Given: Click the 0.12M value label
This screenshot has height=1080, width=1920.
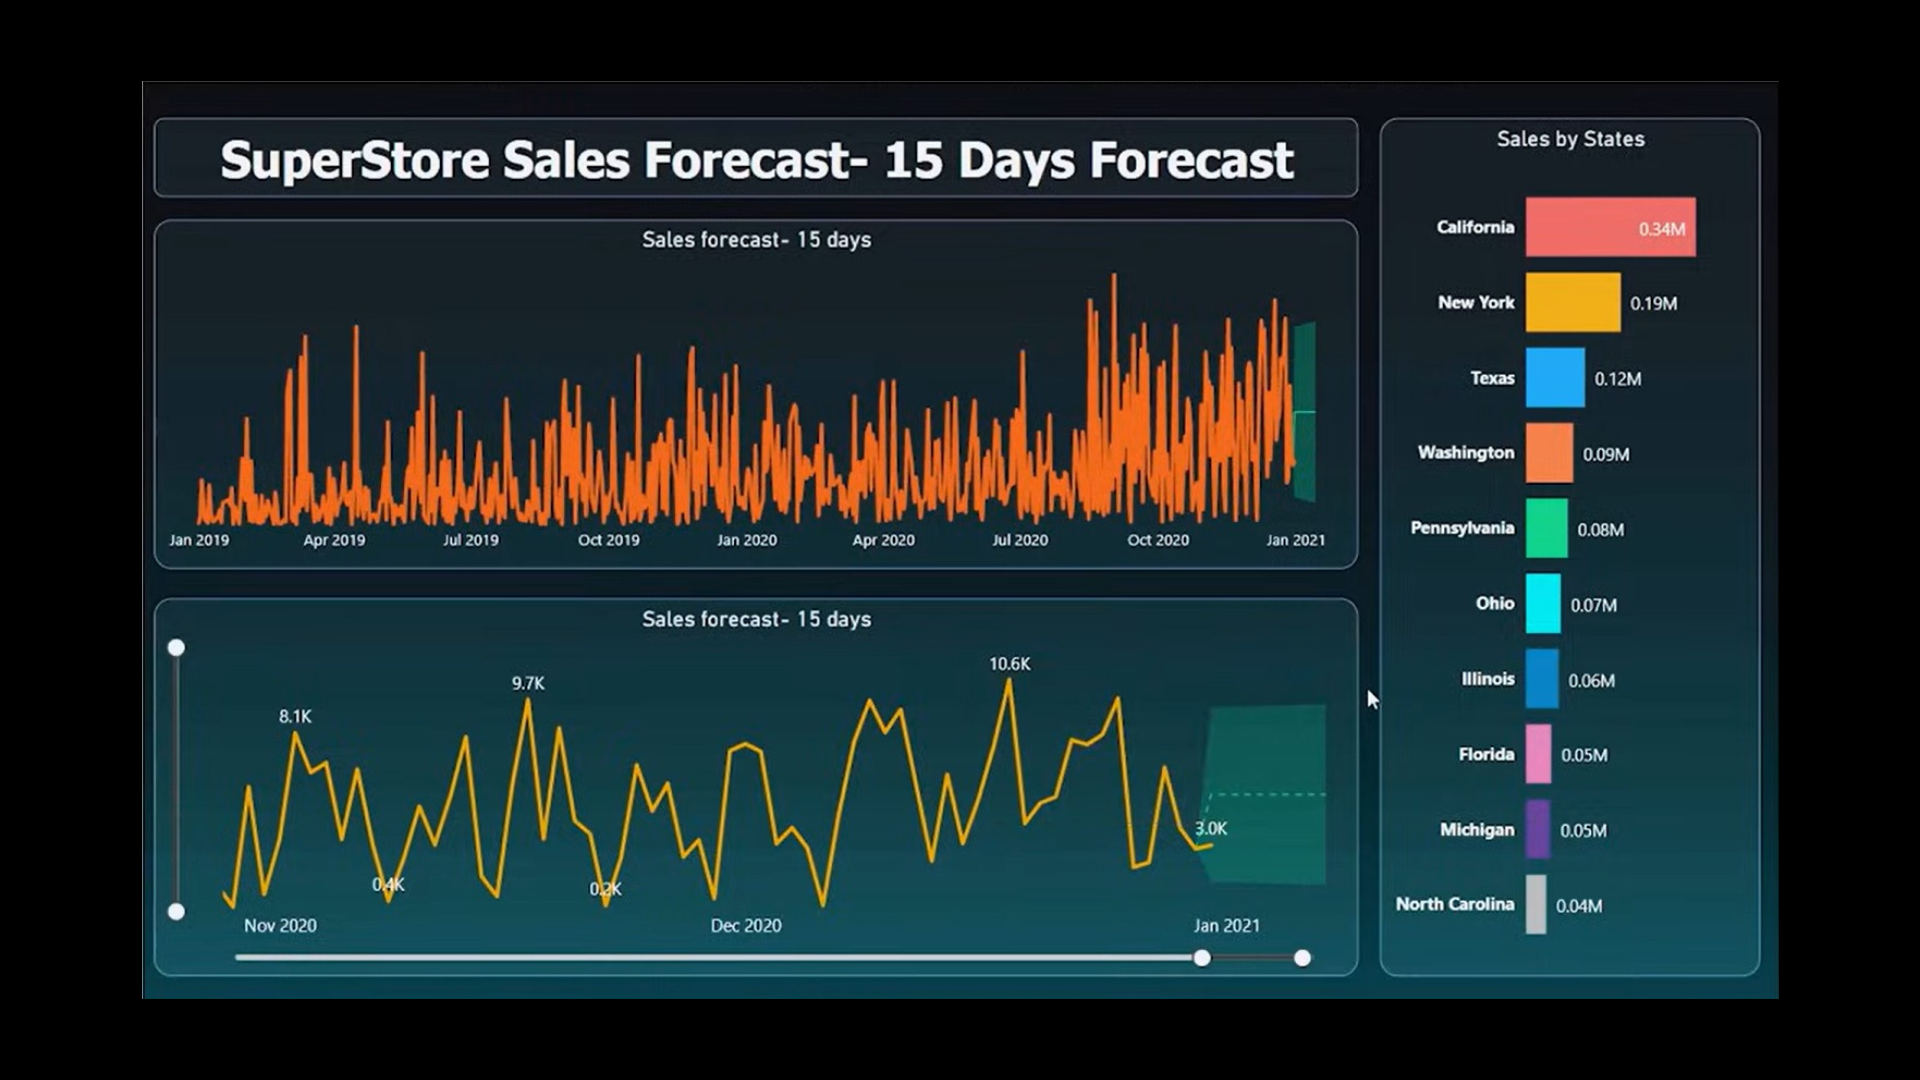Looking at the screenshot, I should 1618,379.
